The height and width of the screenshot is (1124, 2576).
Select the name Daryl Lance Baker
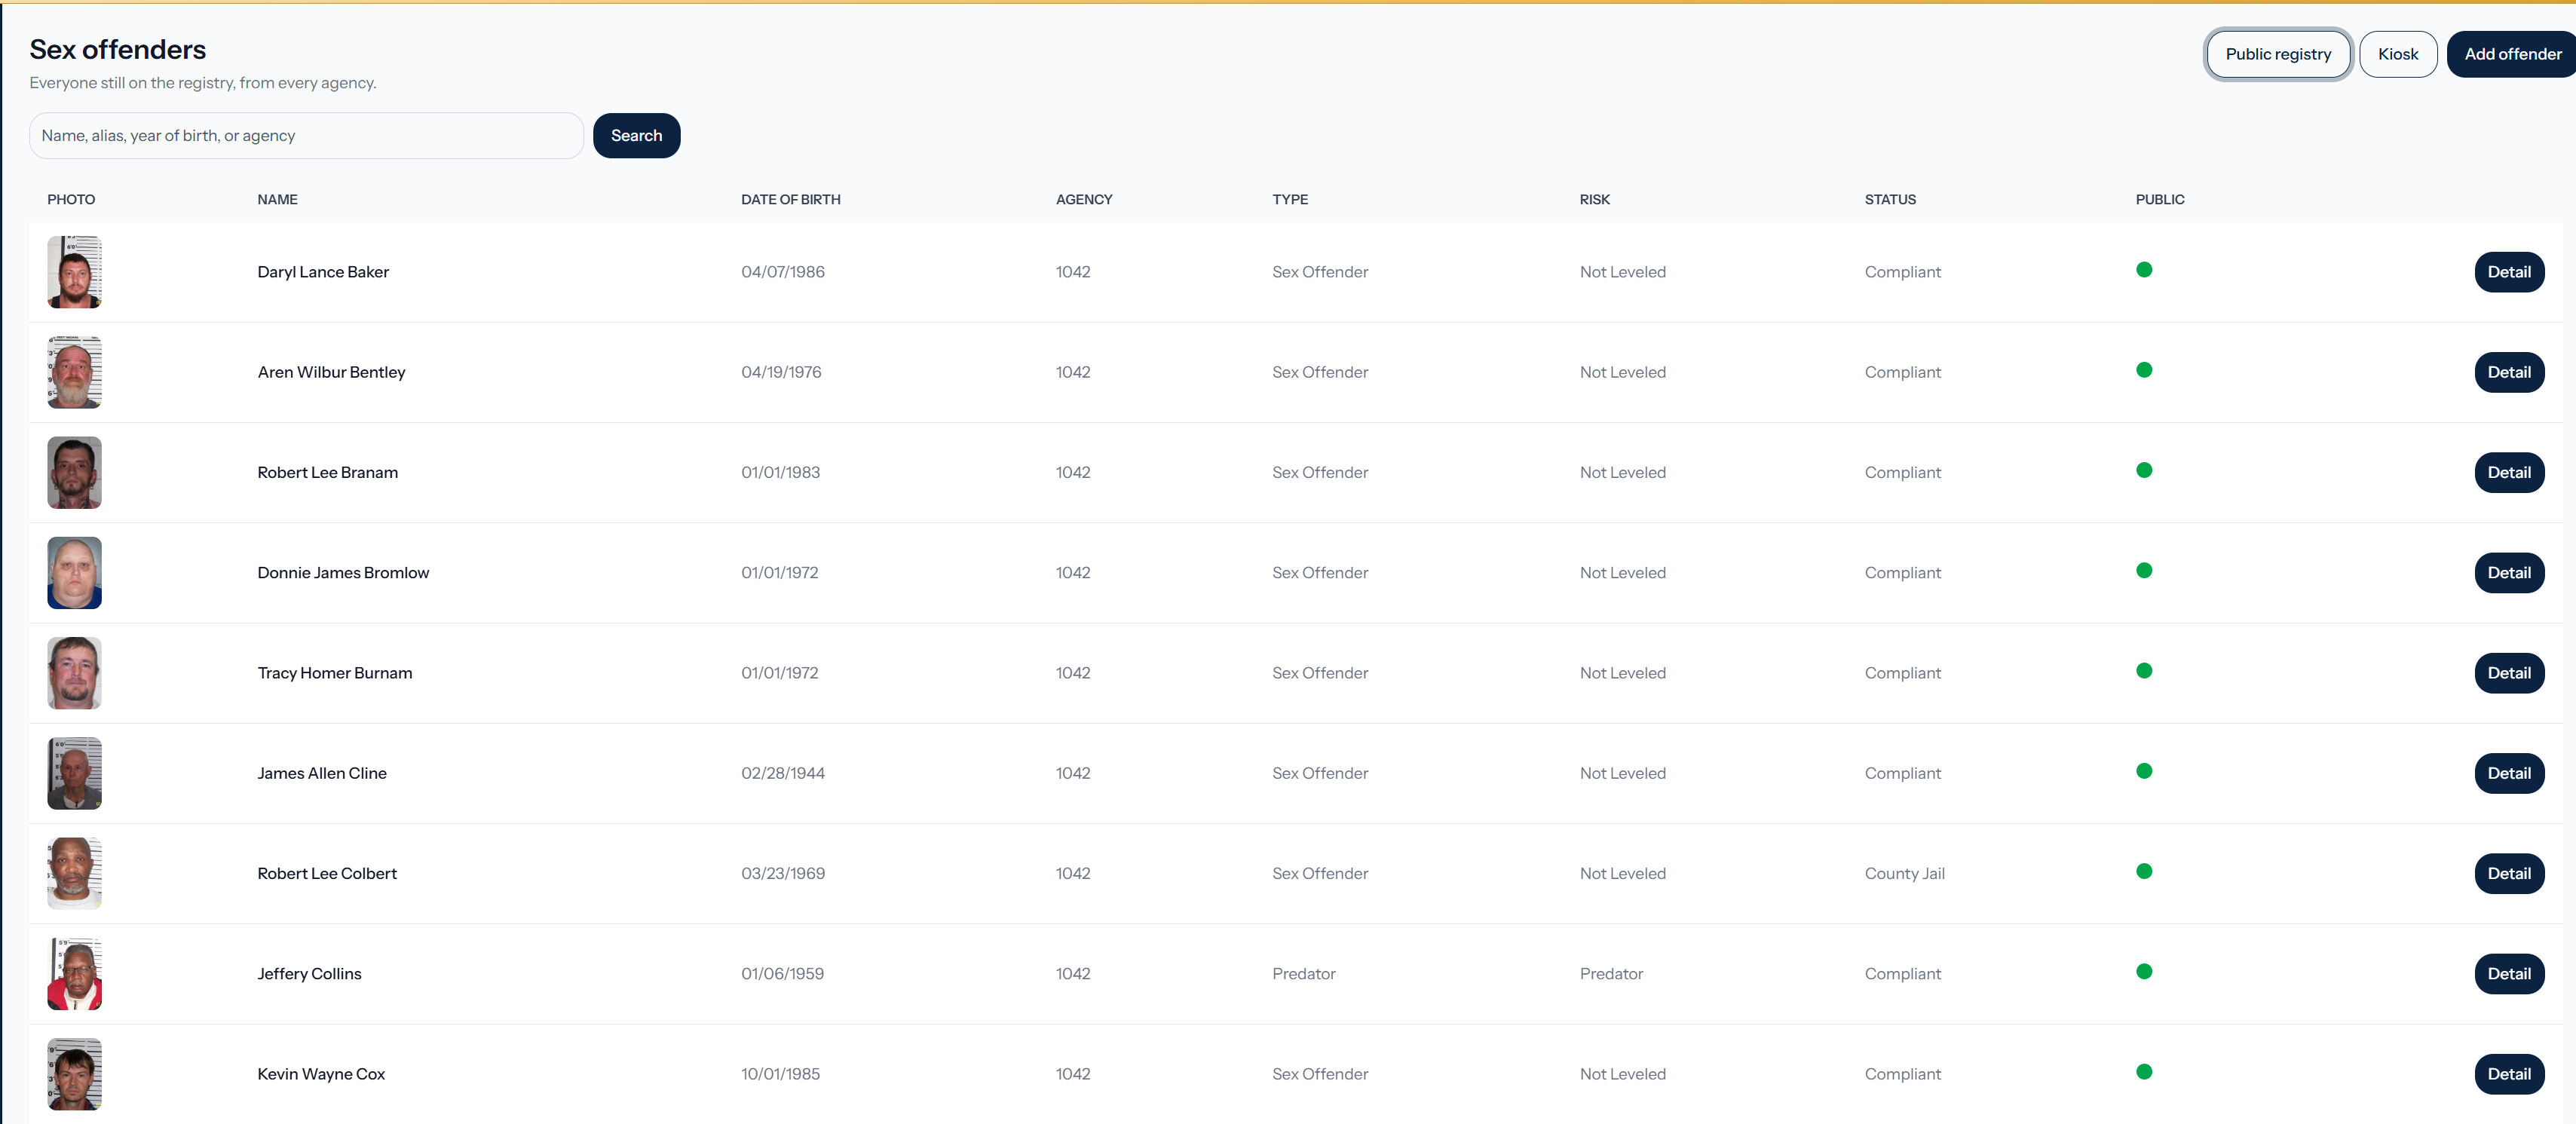pos(323,272)
